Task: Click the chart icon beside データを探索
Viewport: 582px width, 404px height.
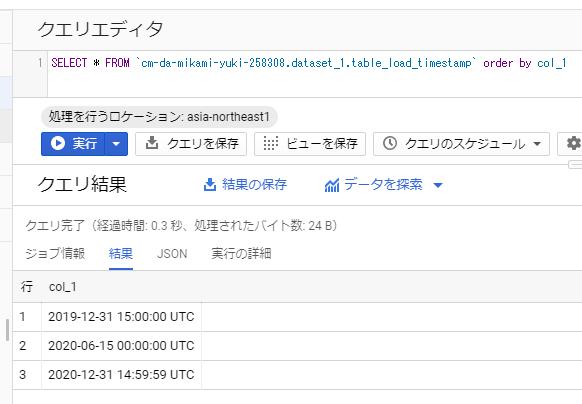Action: [332, 185]
